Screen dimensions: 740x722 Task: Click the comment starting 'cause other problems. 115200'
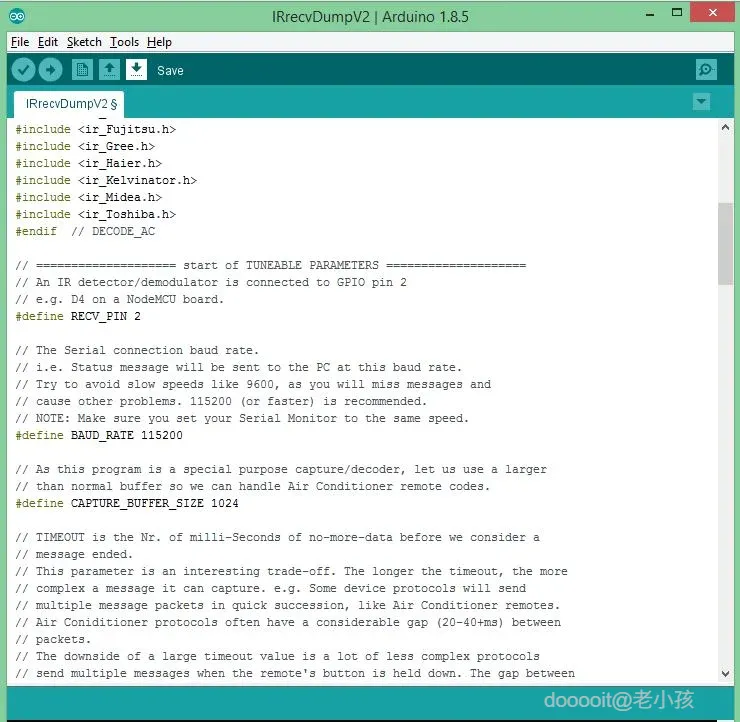(221, 401)
